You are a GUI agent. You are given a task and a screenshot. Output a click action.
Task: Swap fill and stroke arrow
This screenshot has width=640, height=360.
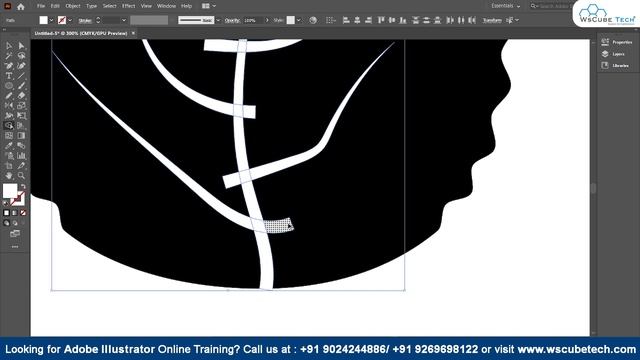click(23, 186)
